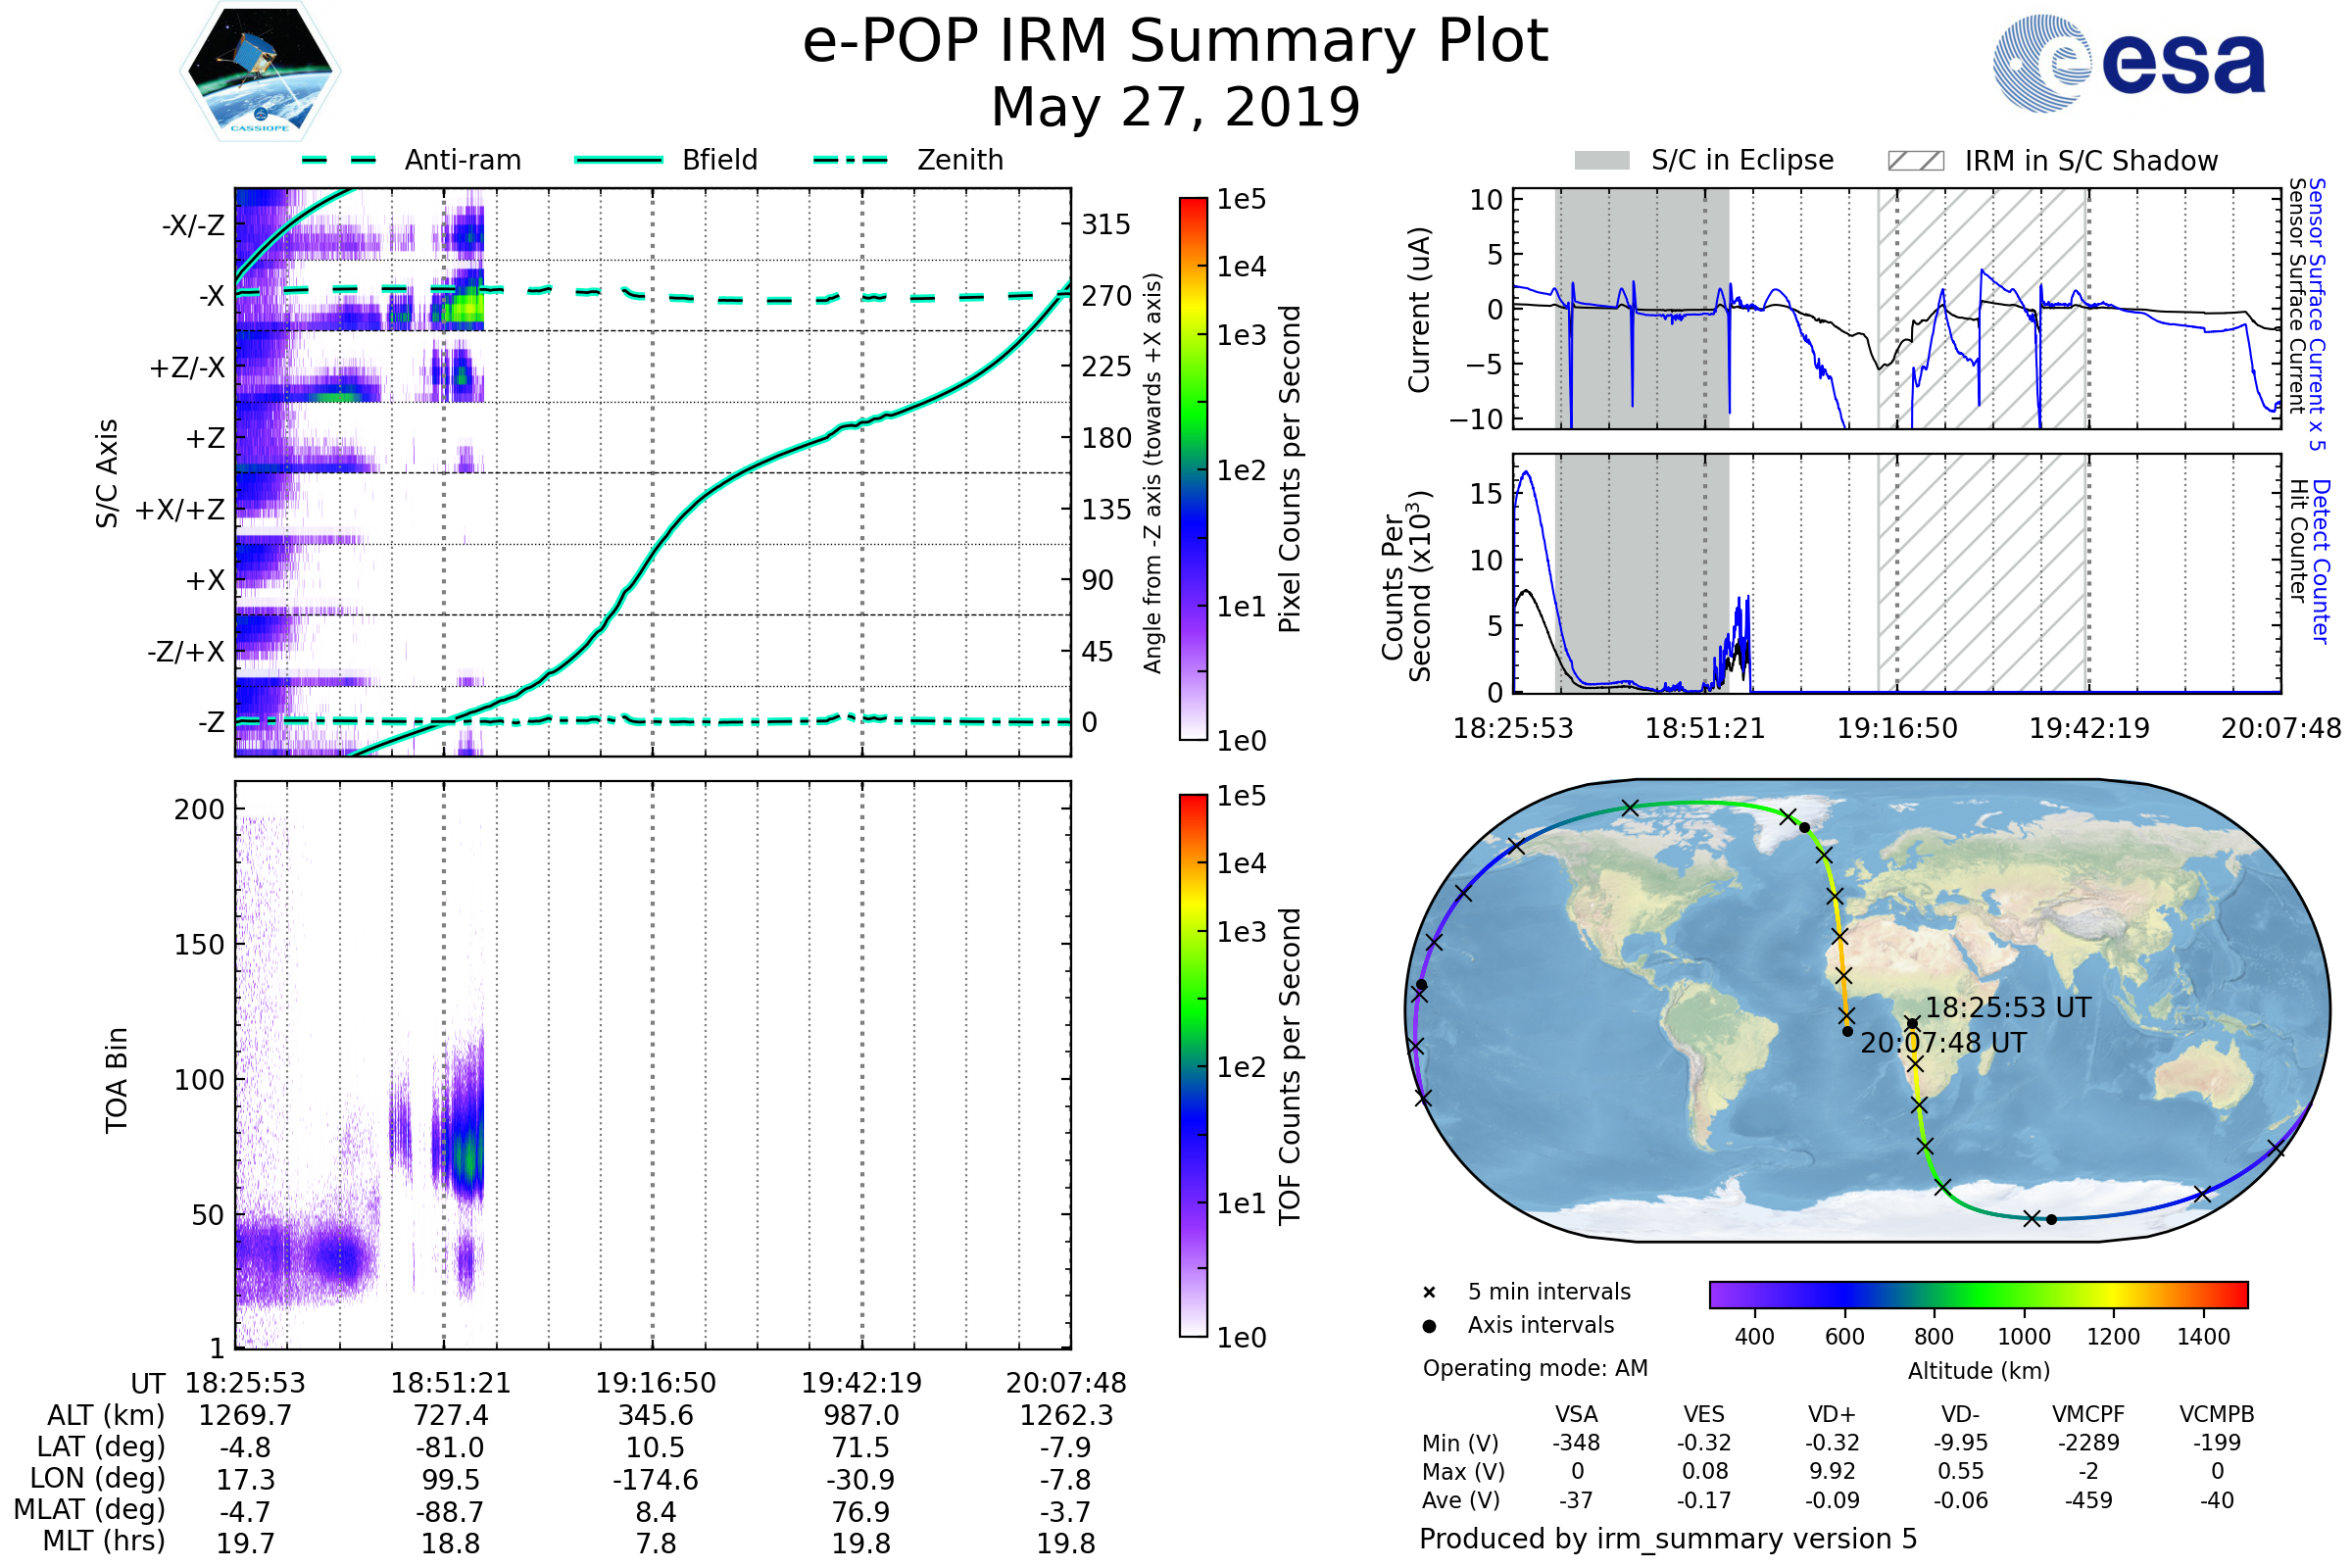Image resolution: width=2352 pixels, height=1568 pixels.
Task: Click the TOA Bin y-axis label
Action: (116, 1080)
